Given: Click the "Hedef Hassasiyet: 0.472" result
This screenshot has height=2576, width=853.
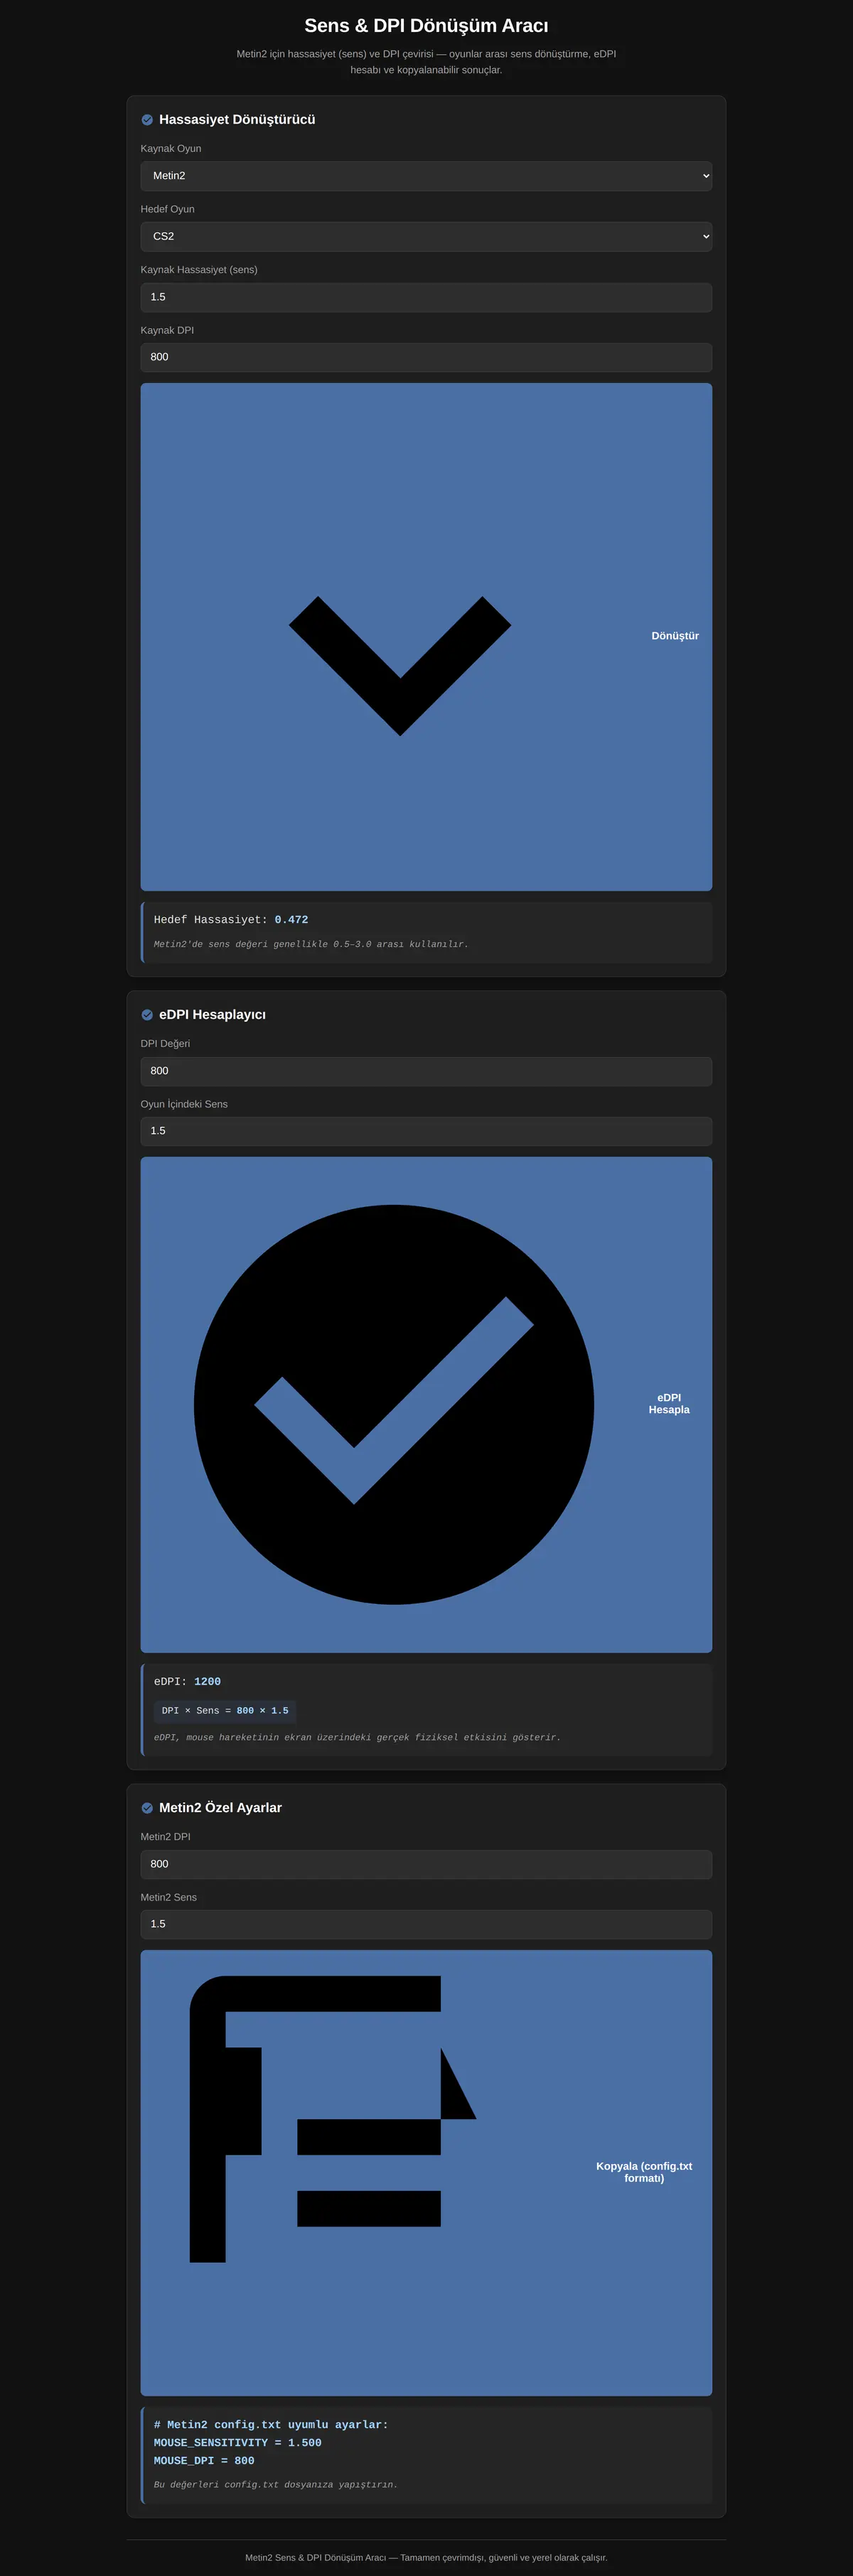Looking at the screenshot, I should tap(231, 920).
